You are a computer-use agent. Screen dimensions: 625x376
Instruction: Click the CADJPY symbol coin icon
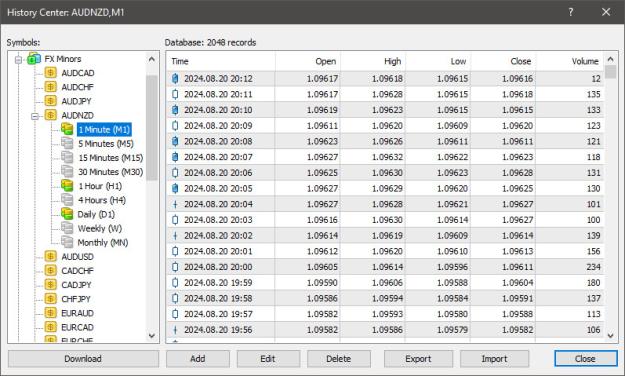coord(51,285)
